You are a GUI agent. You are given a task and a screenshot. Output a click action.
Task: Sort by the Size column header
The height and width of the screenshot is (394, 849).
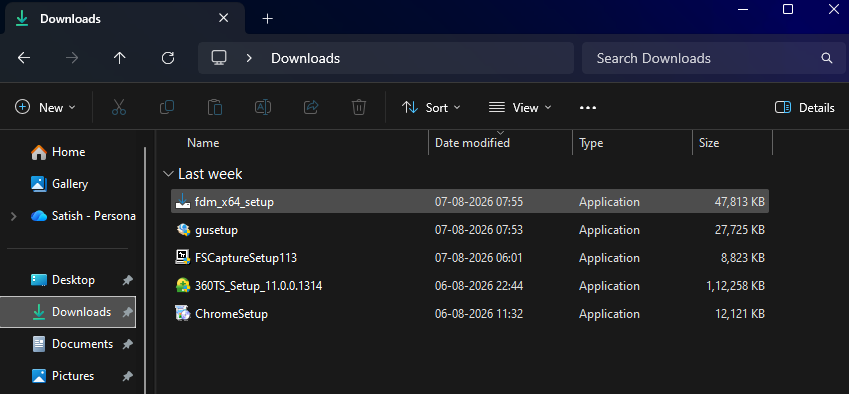coord(709,143)
